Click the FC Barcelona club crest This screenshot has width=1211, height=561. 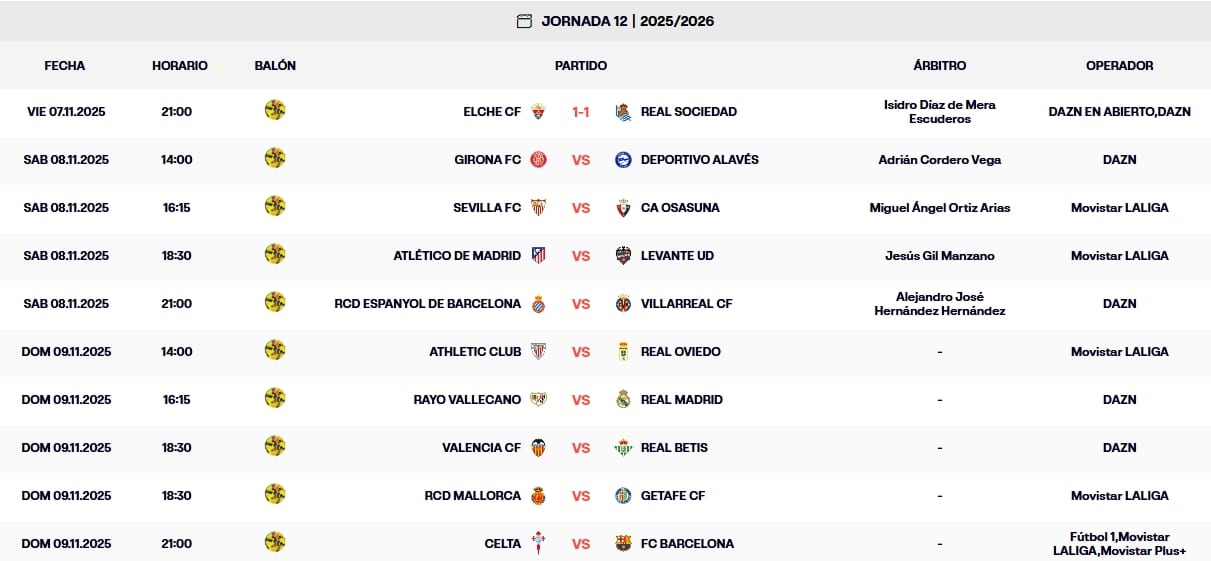point(623,544)
